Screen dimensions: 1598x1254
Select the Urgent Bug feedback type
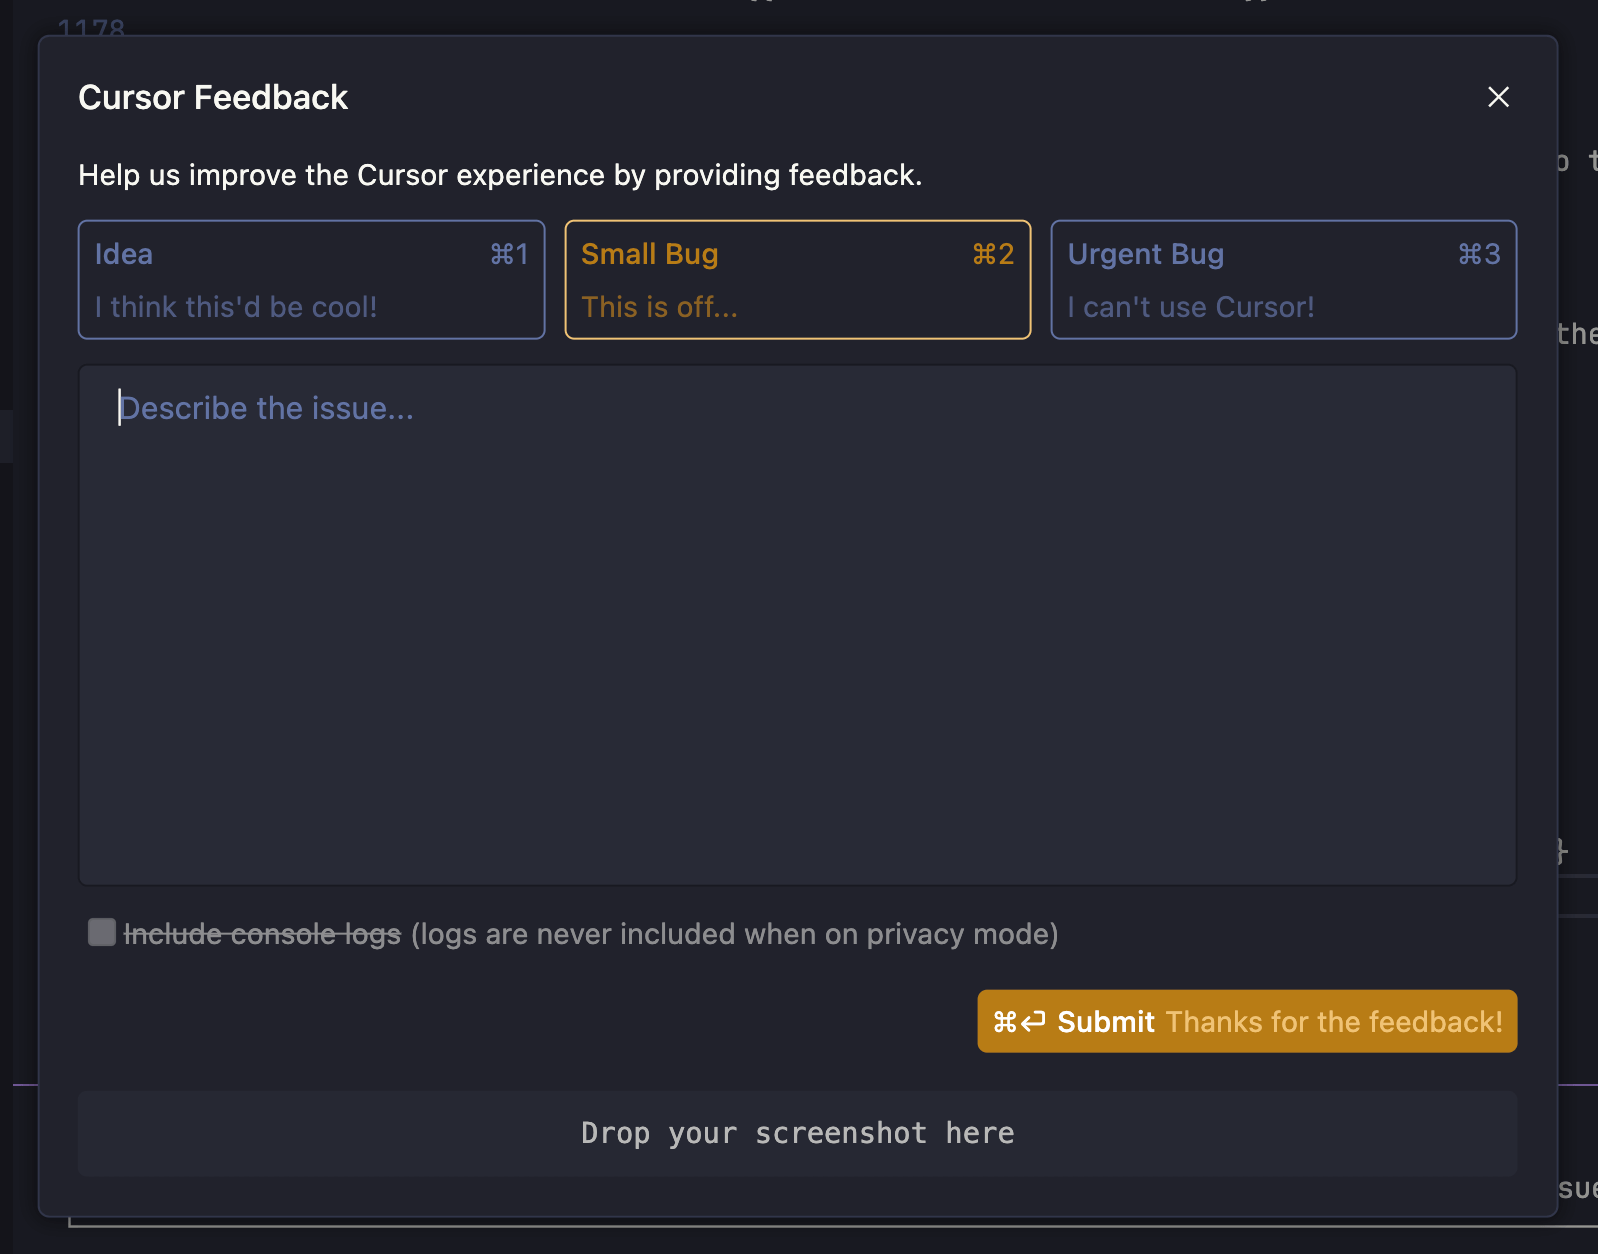(1284, 280)
